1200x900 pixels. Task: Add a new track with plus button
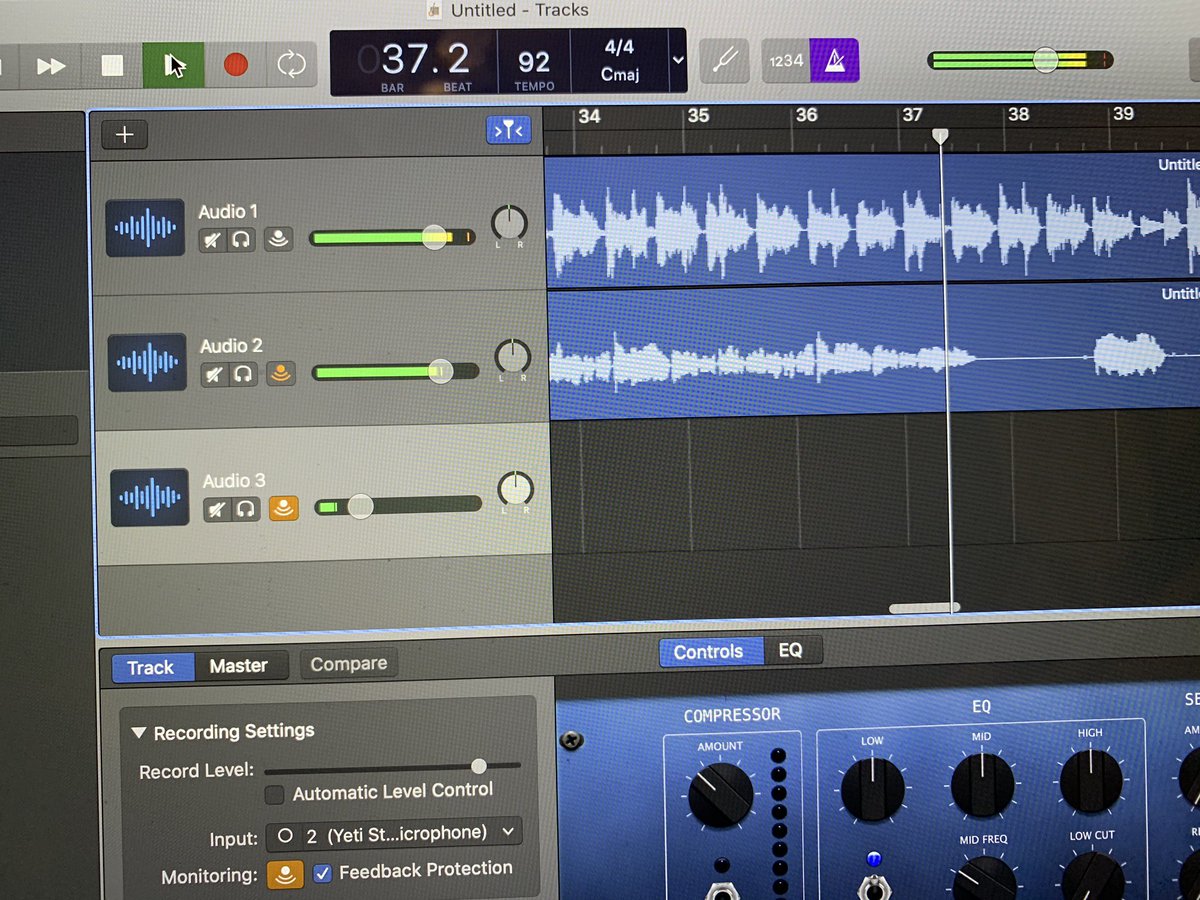pos(124,135)
